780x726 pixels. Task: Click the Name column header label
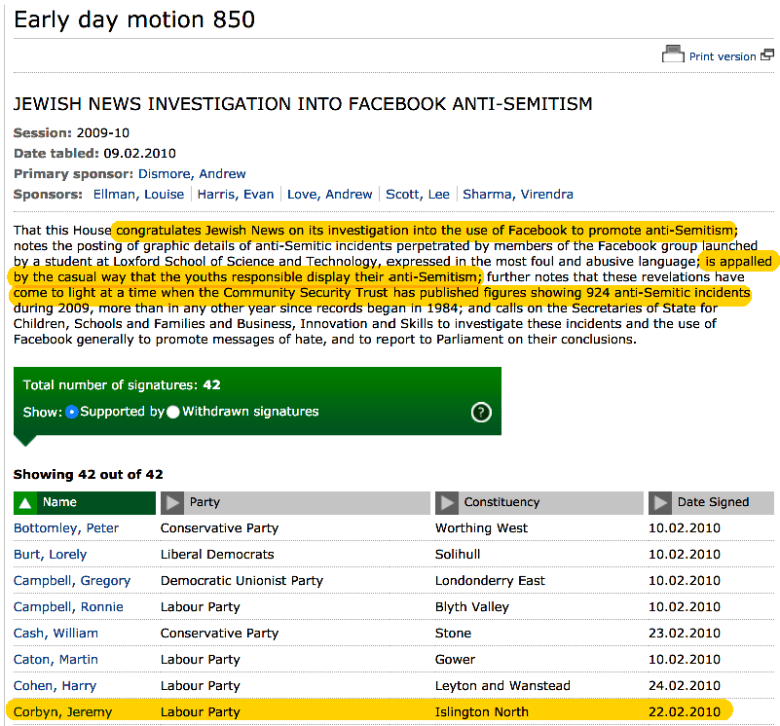[60, 502]
